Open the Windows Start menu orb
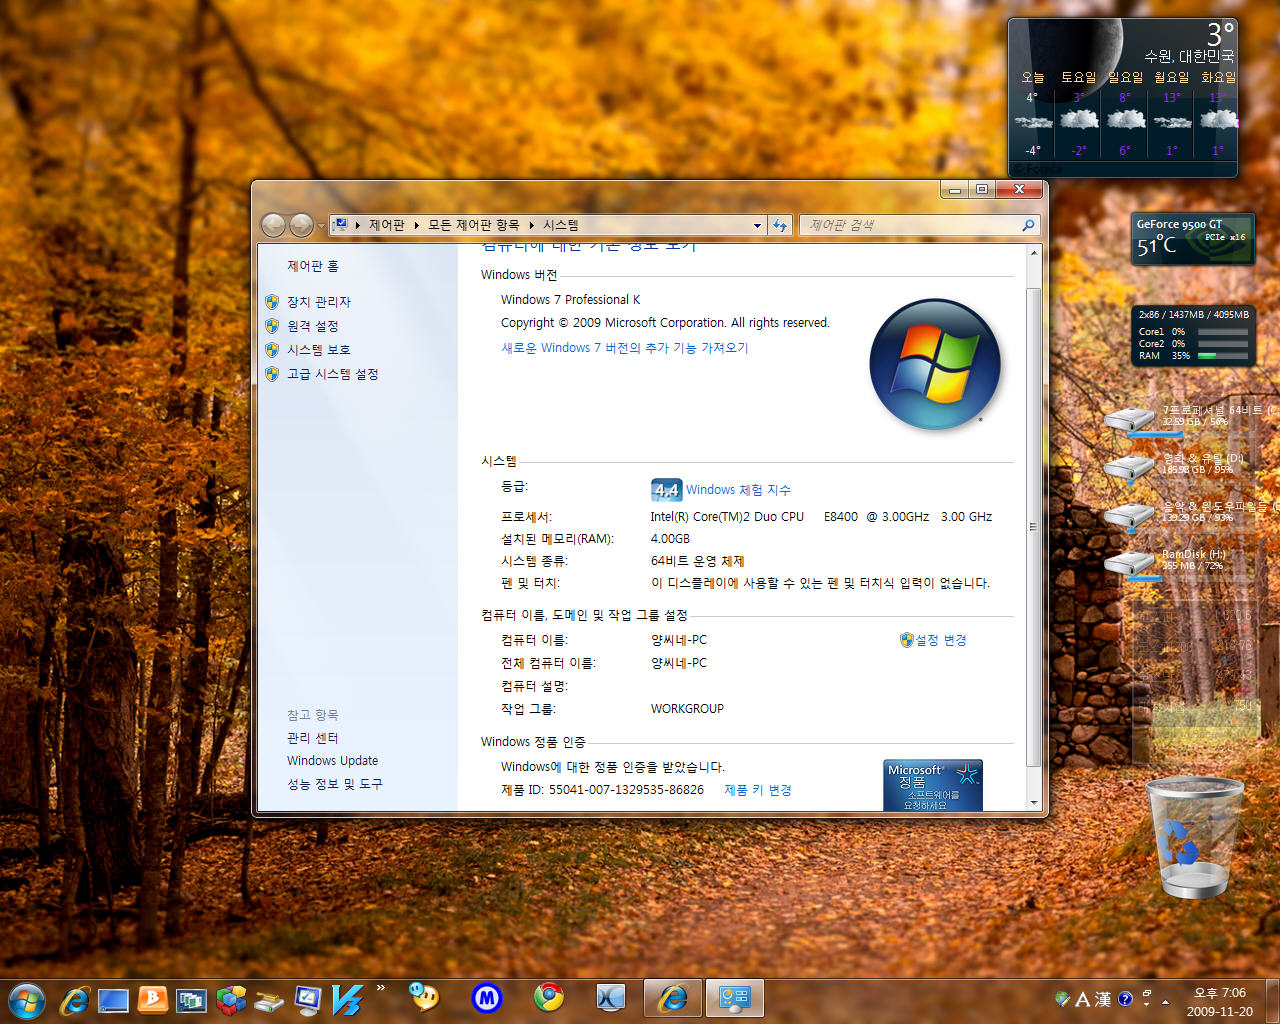This screenshot has height=1024, width=1280. tap(26, 1000)
